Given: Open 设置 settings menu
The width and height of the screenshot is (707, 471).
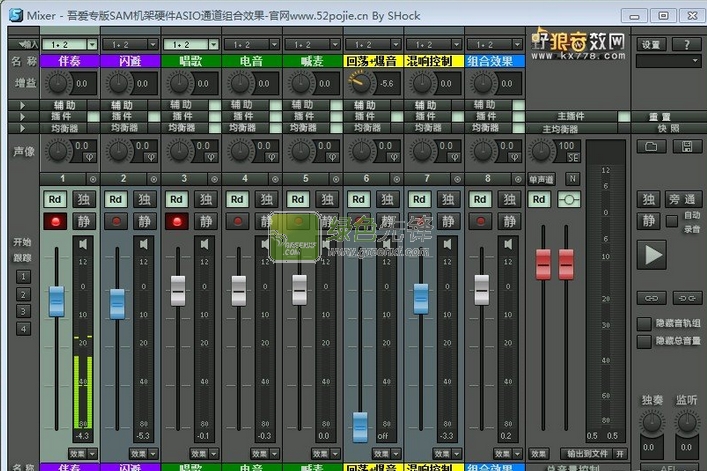Looking at the screenshot, I should point(651,45).
